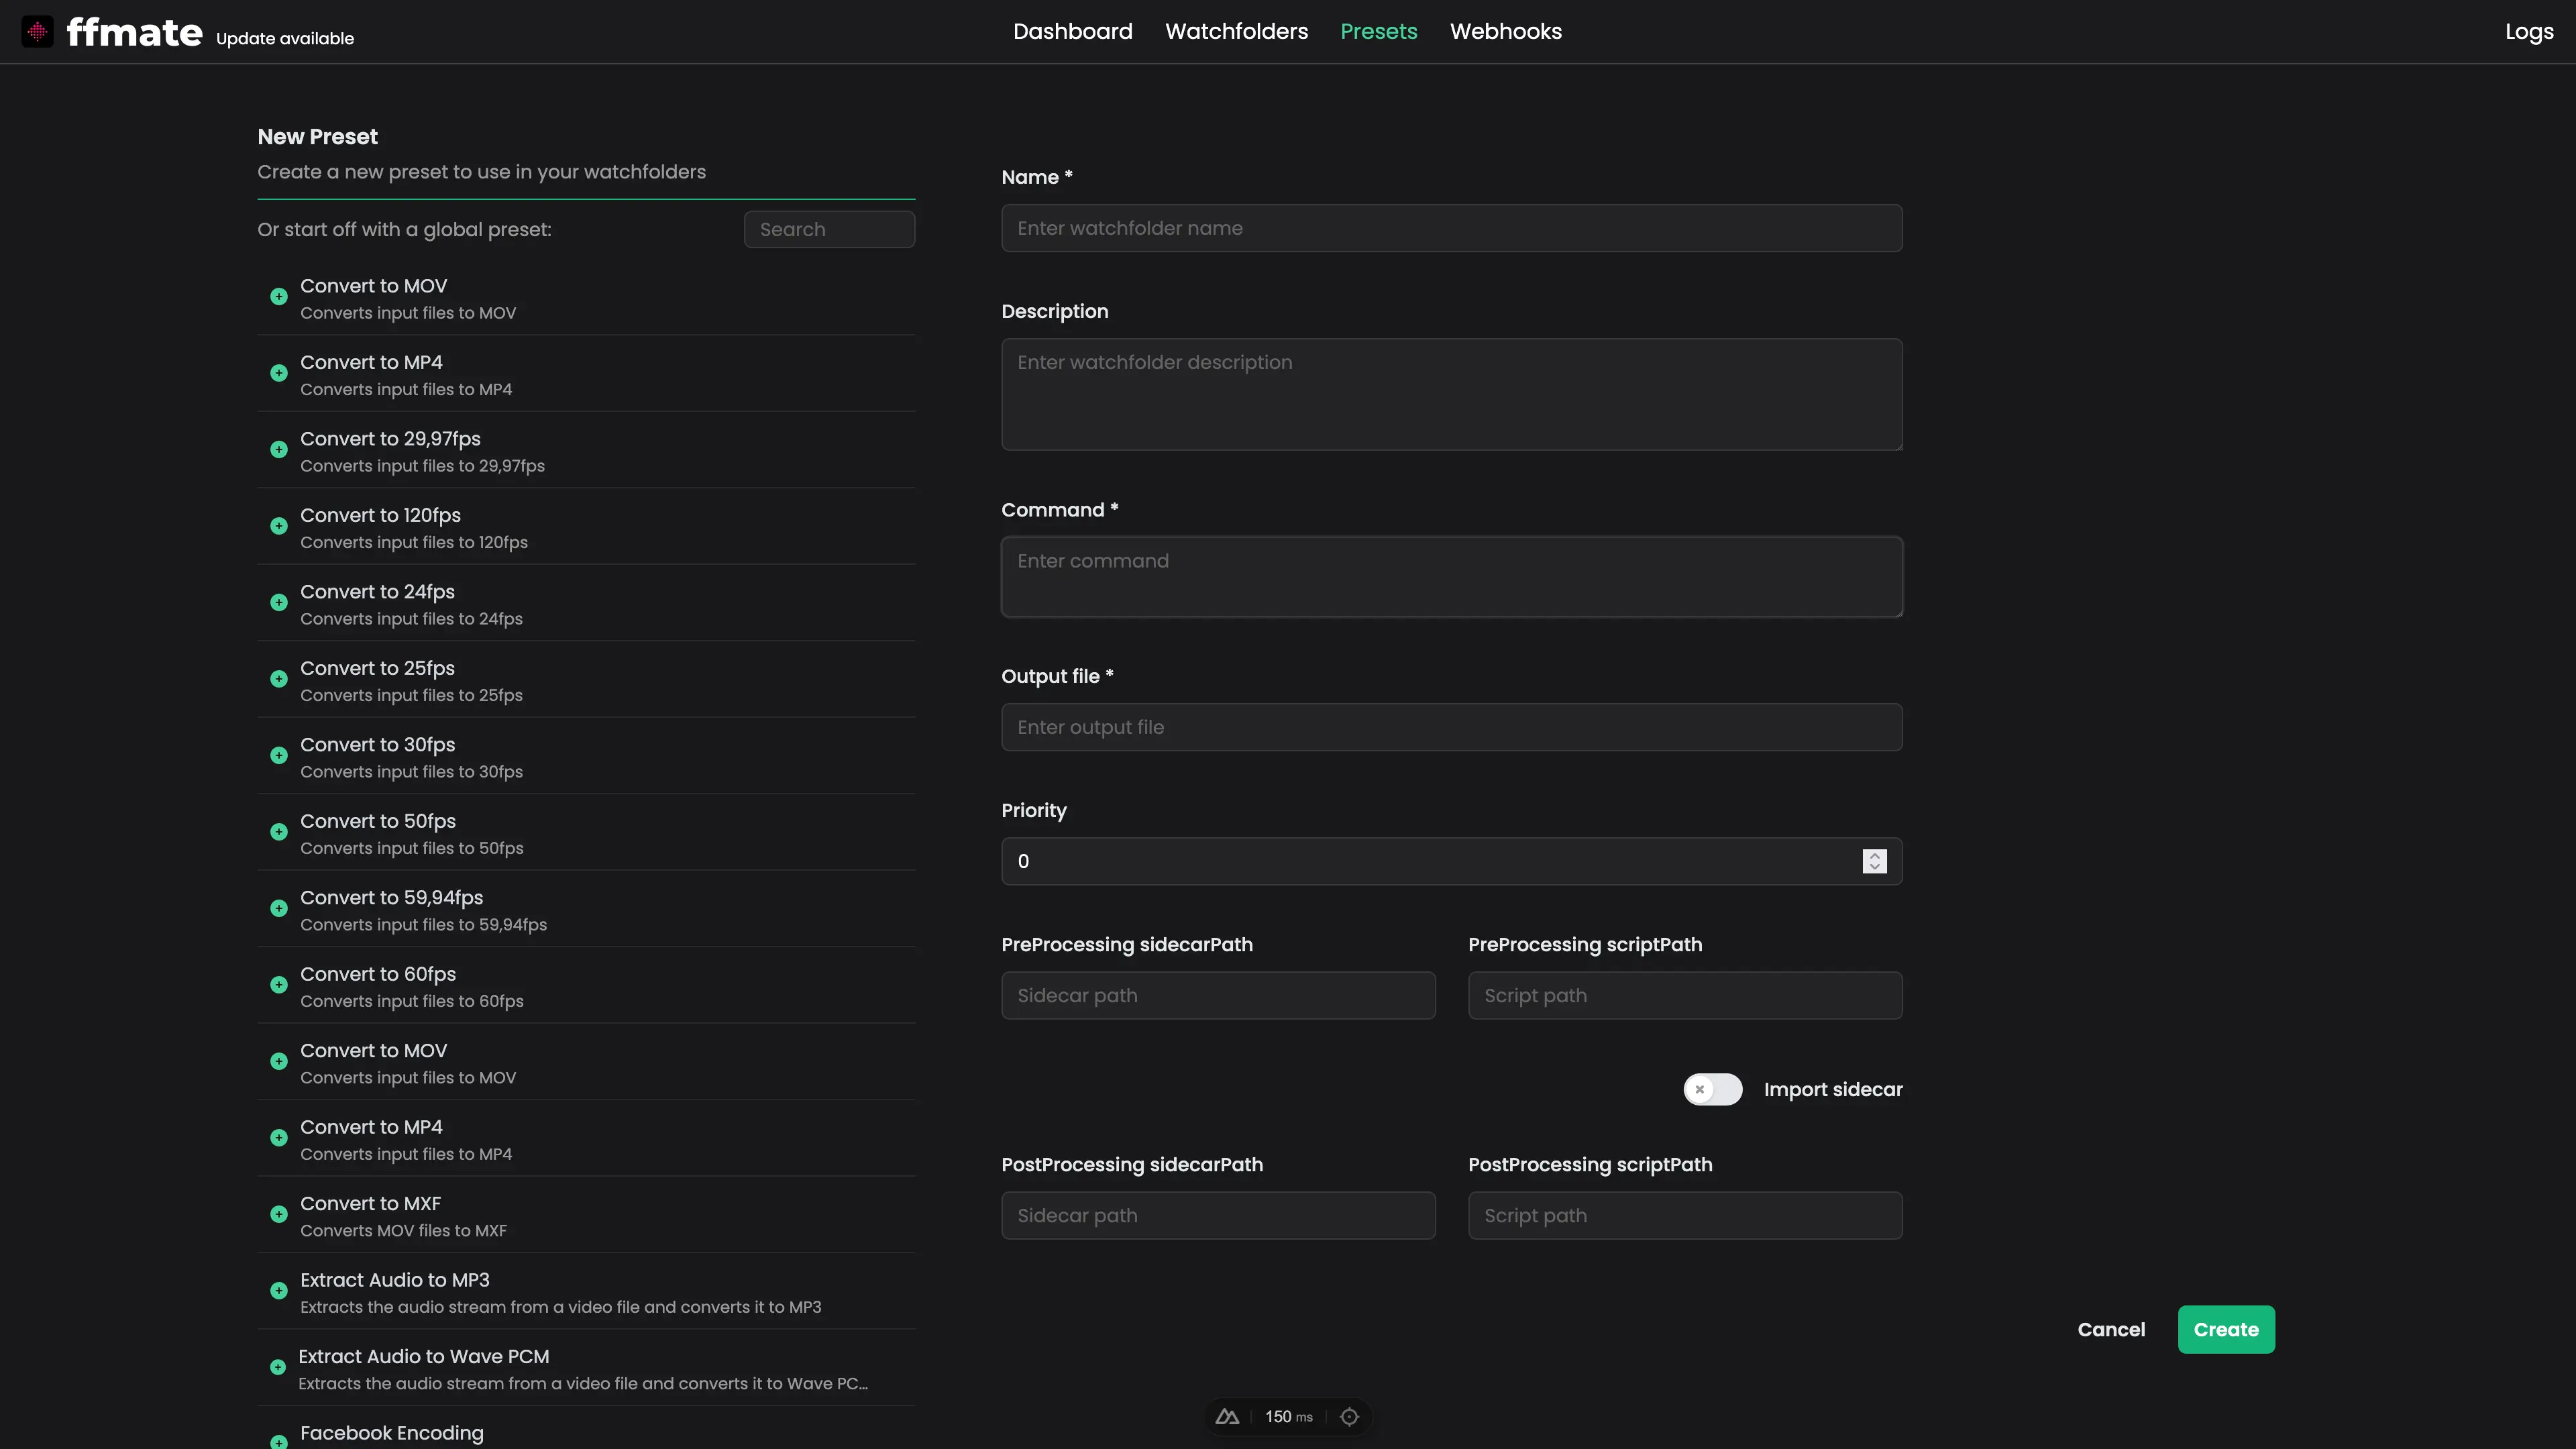Click the Priority stepper arrows
Viewport: 2576px width, 1449px height.
tap(1874, 861)
